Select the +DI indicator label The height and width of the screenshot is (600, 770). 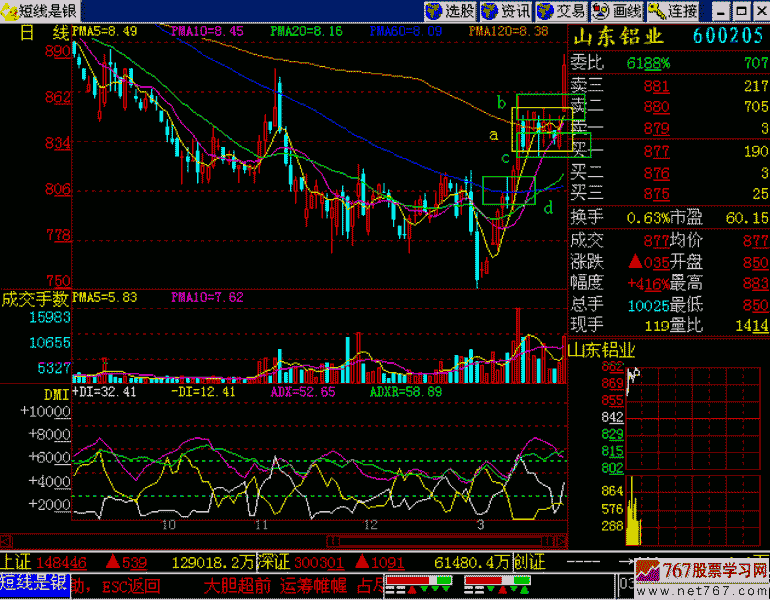click(105, 393)
